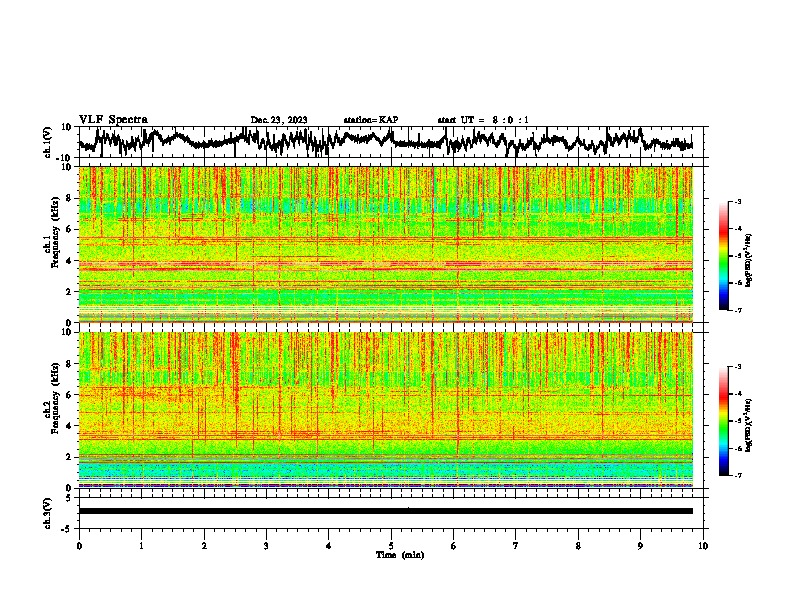792x612 pixels.
Task: Click time-axis tick label "5"
Action: coord(391,546)
